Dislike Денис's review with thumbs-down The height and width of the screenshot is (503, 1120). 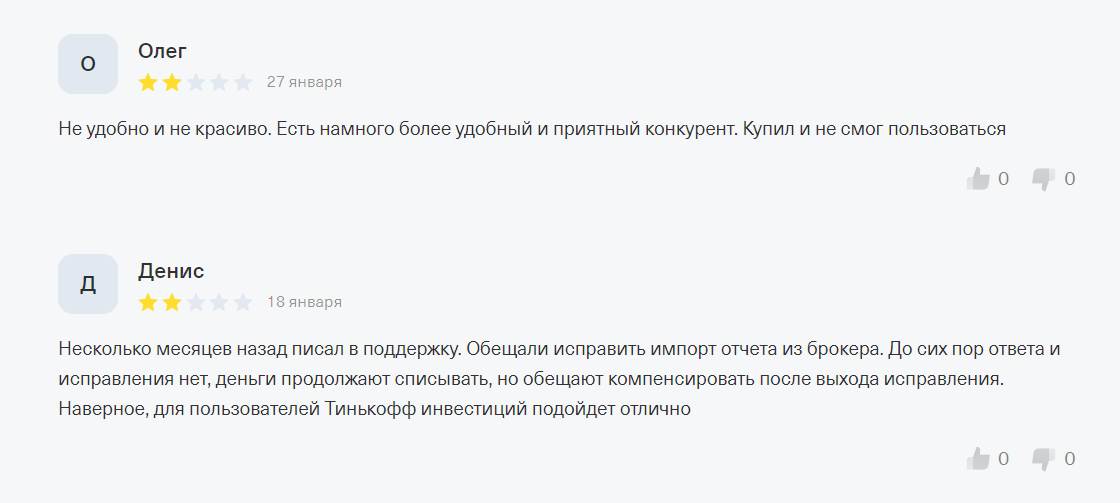click(1043, 459)
